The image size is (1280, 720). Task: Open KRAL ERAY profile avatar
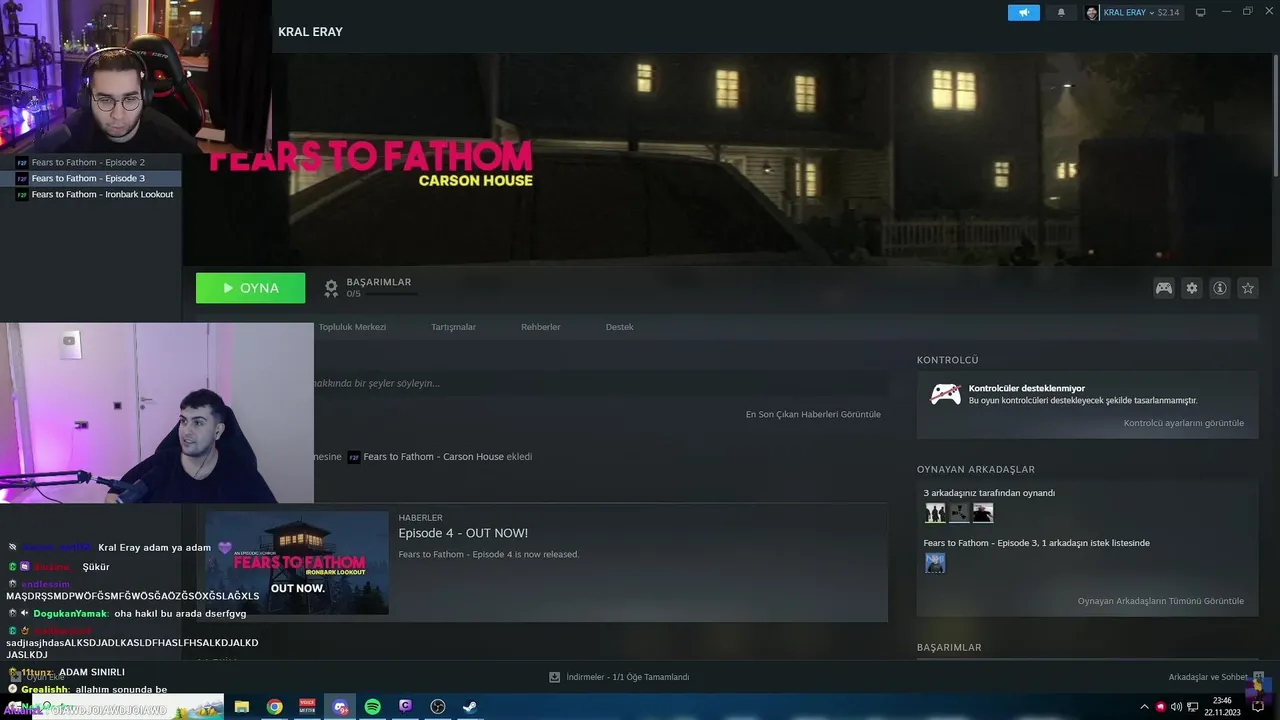(x=1091, y=13)
